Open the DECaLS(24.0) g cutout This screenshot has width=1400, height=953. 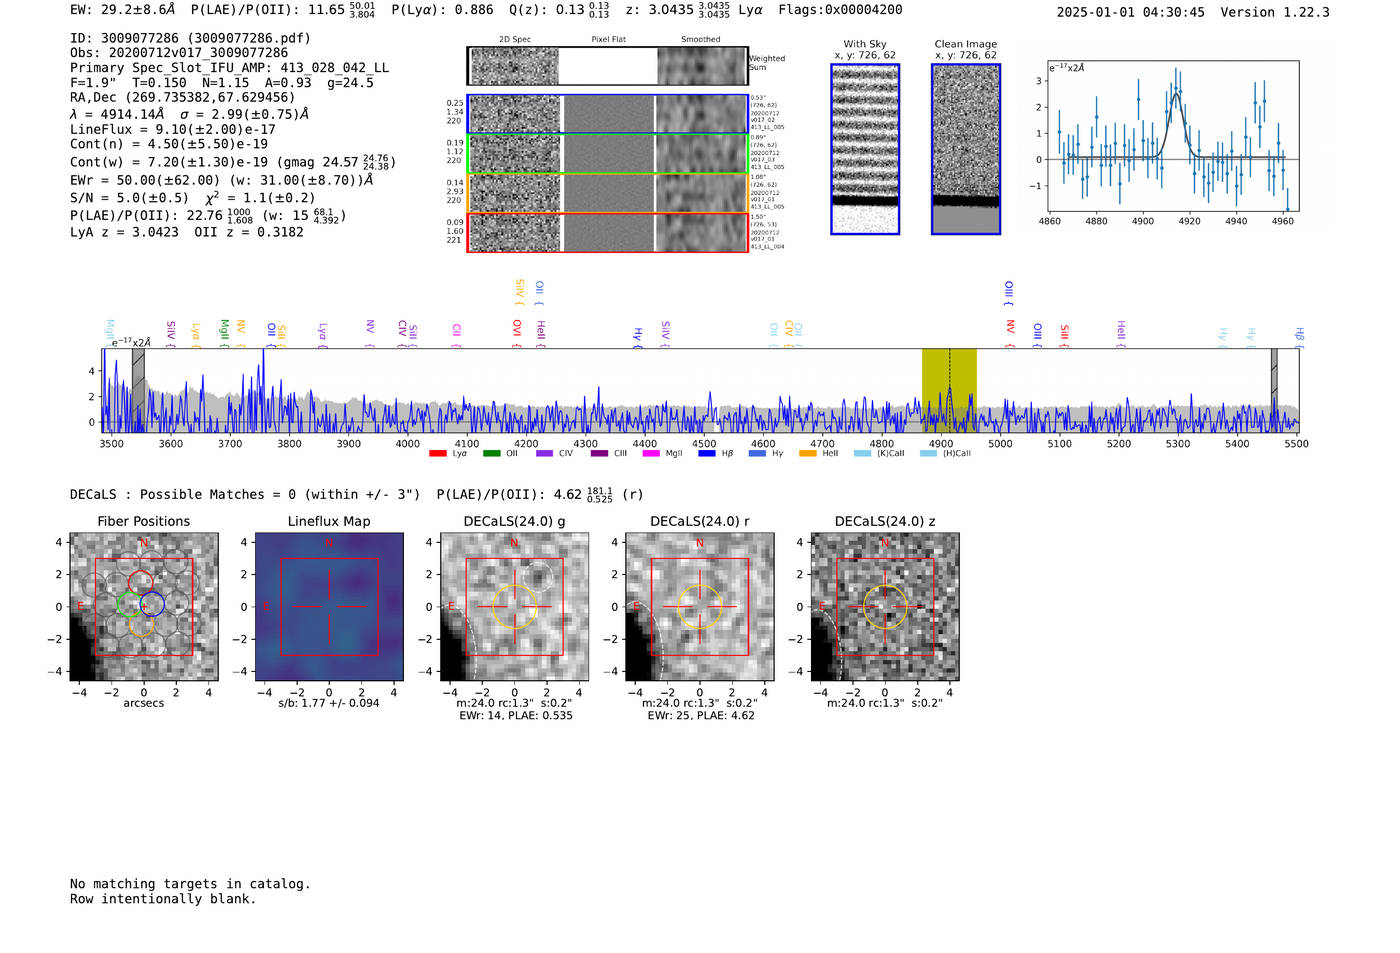click(x=514, y=607)
